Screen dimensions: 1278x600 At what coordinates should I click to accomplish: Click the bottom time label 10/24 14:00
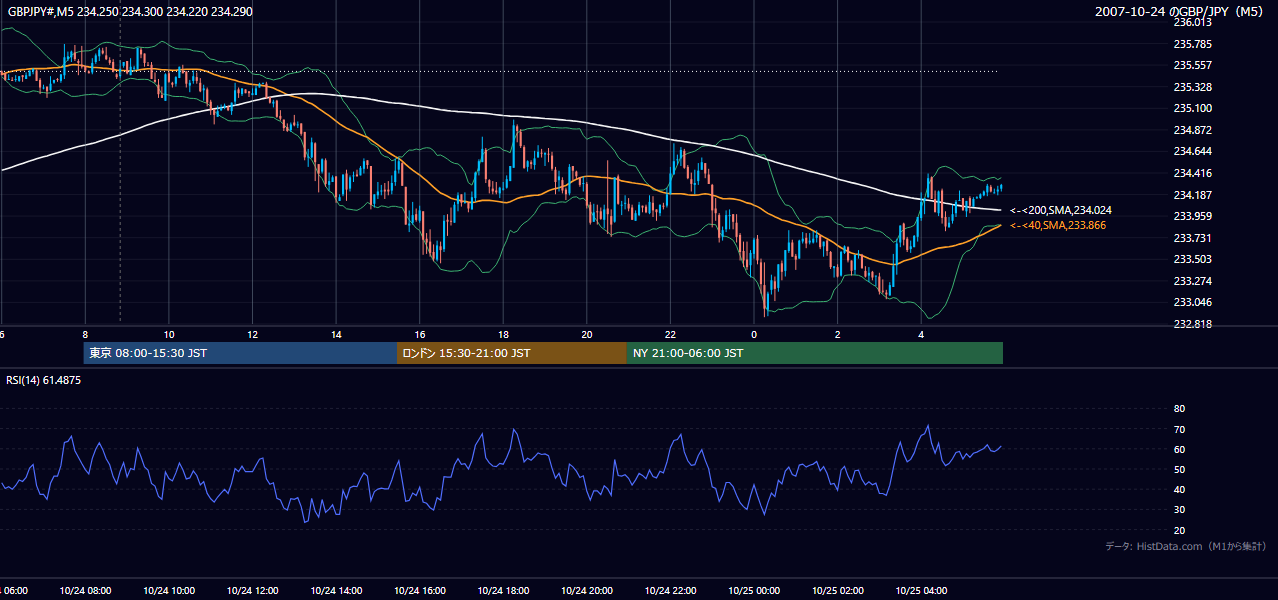(336, 590)
